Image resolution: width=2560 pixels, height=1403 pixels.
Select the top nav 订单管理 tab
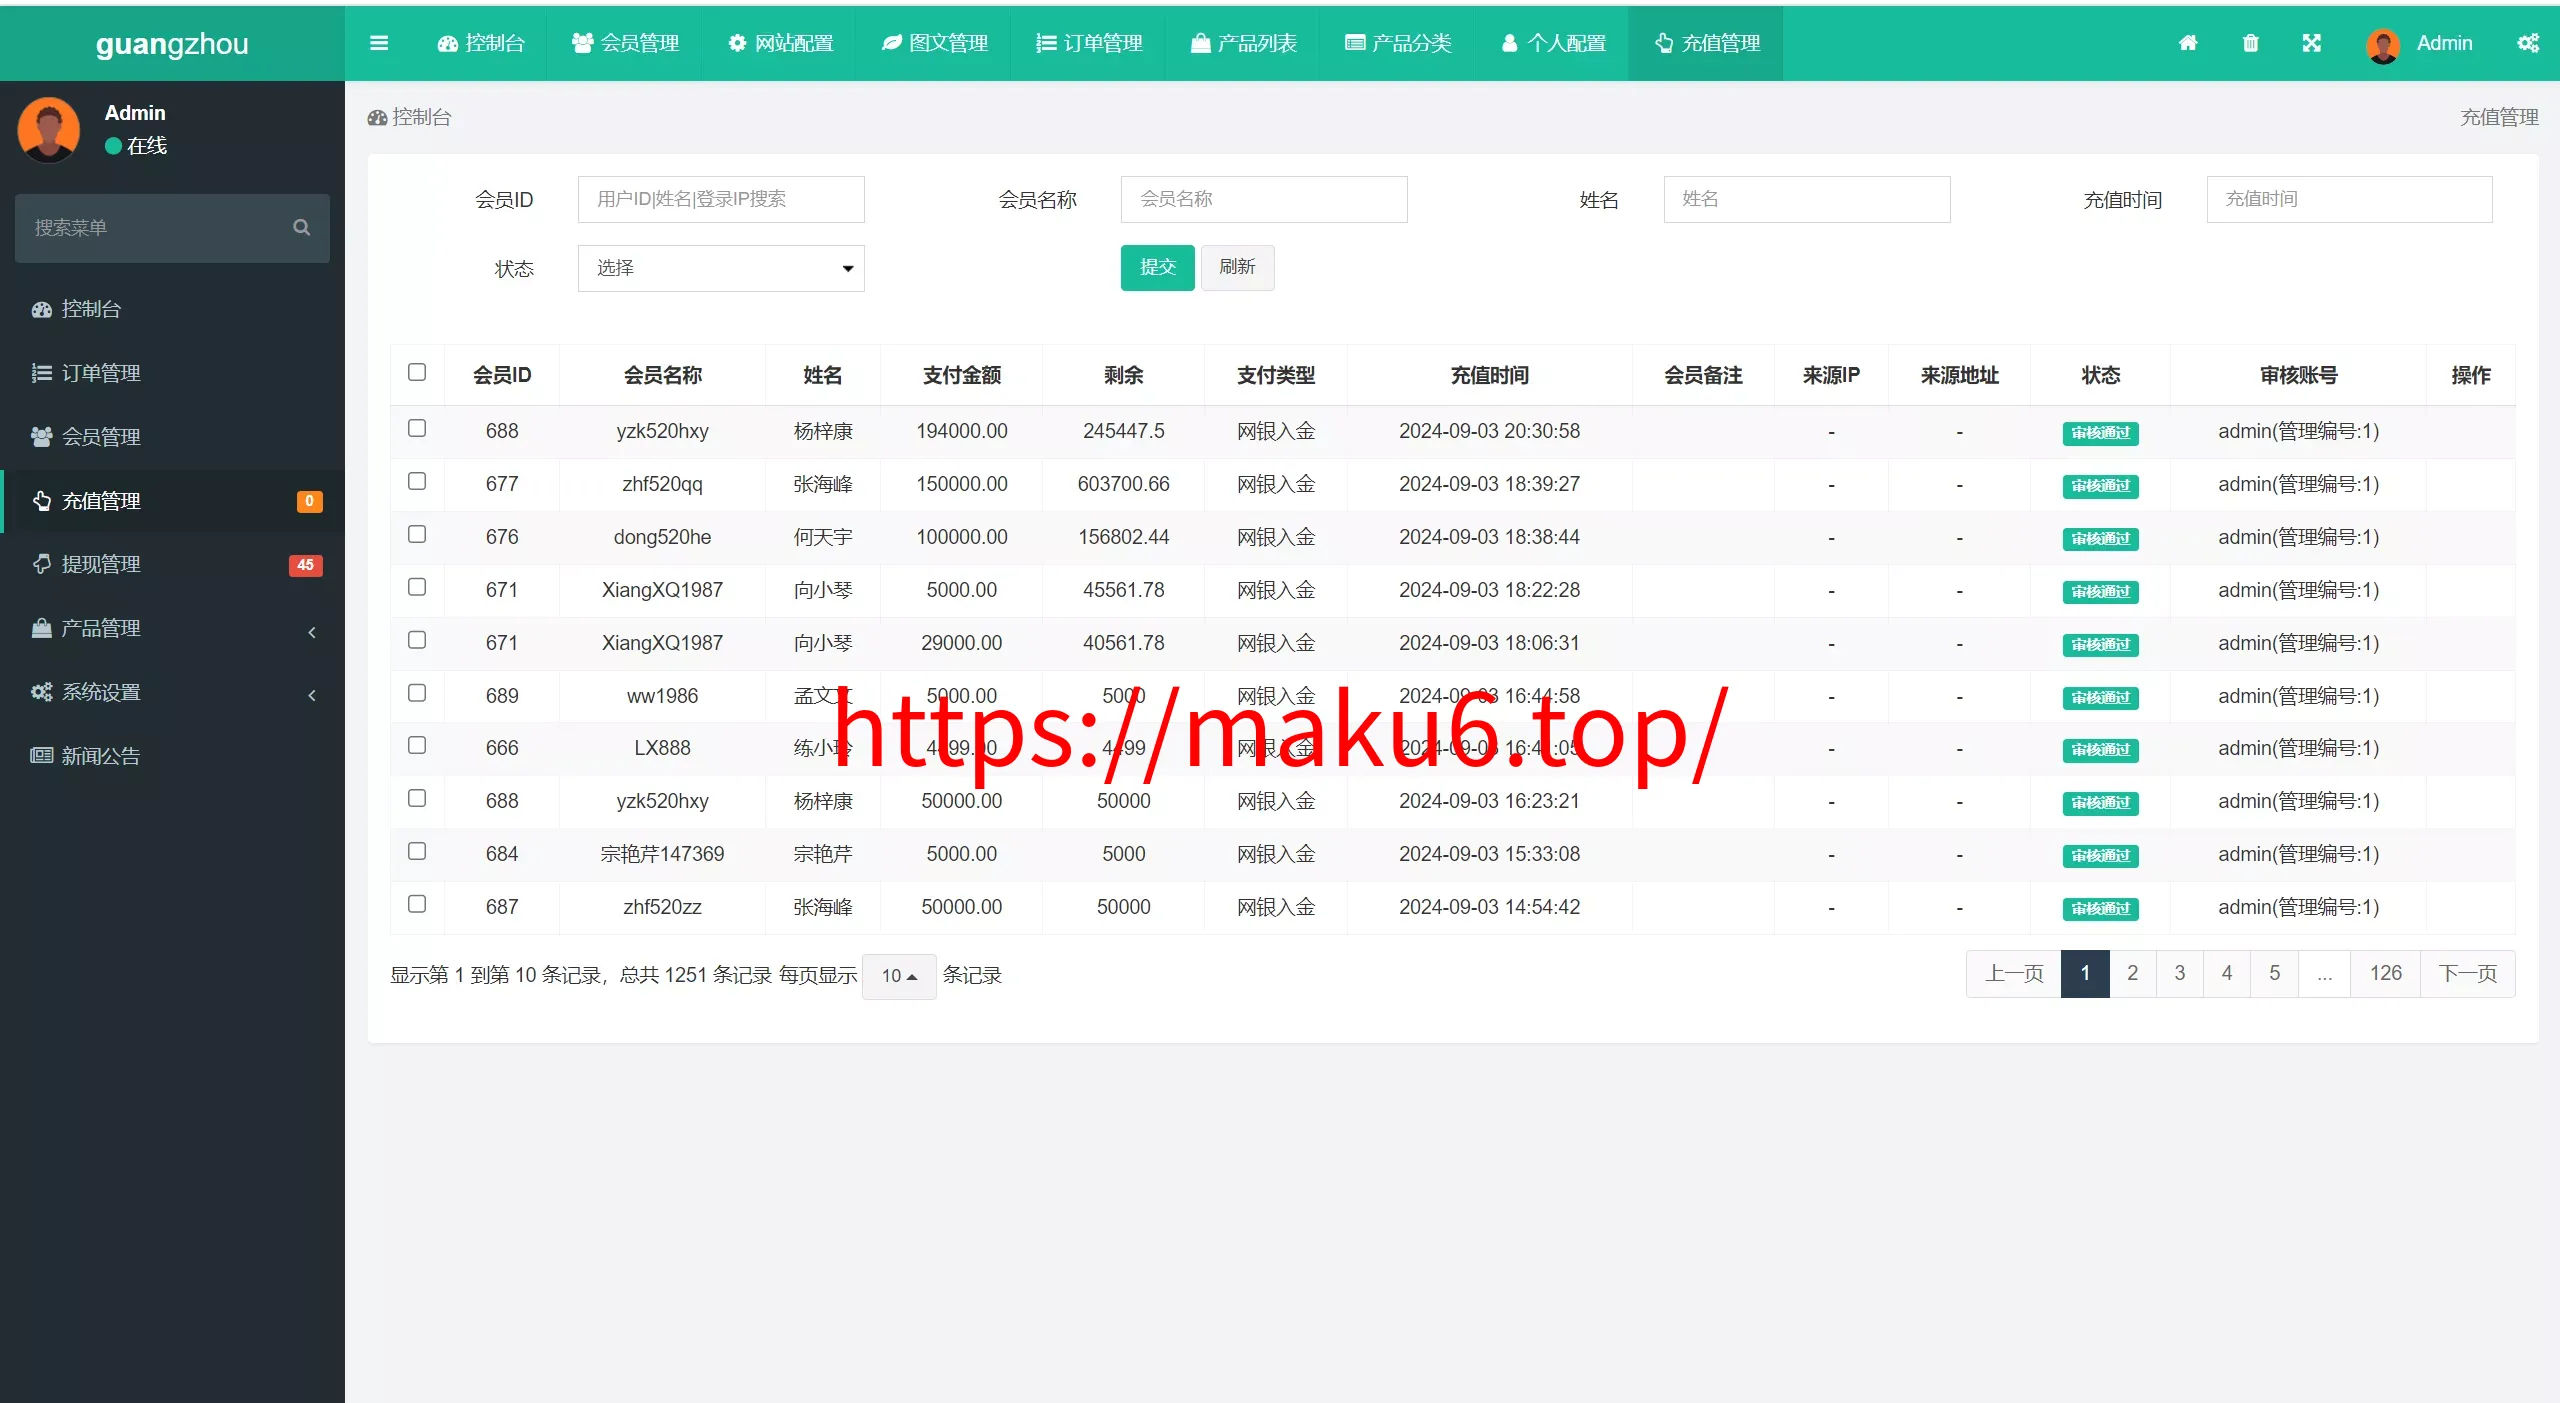[x=1089, y=43]
